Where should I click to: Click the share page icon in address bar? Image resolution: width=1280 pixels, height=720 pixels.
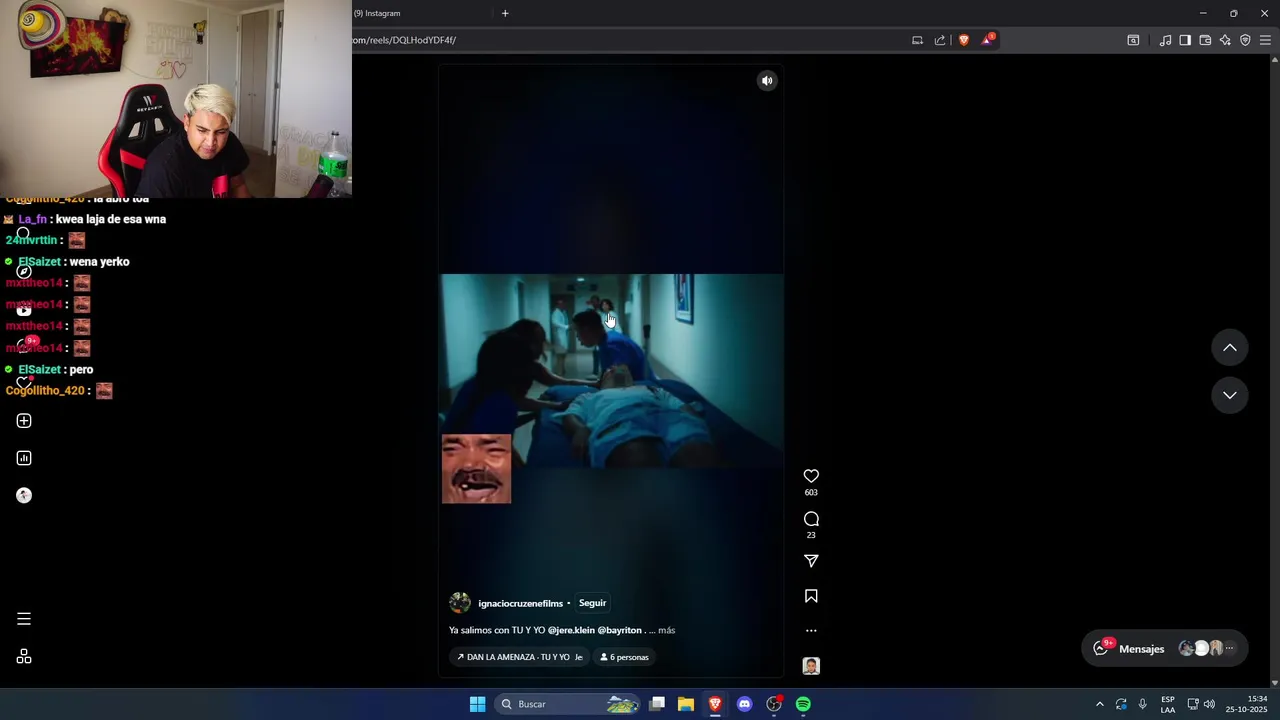[x=940, y=40]
